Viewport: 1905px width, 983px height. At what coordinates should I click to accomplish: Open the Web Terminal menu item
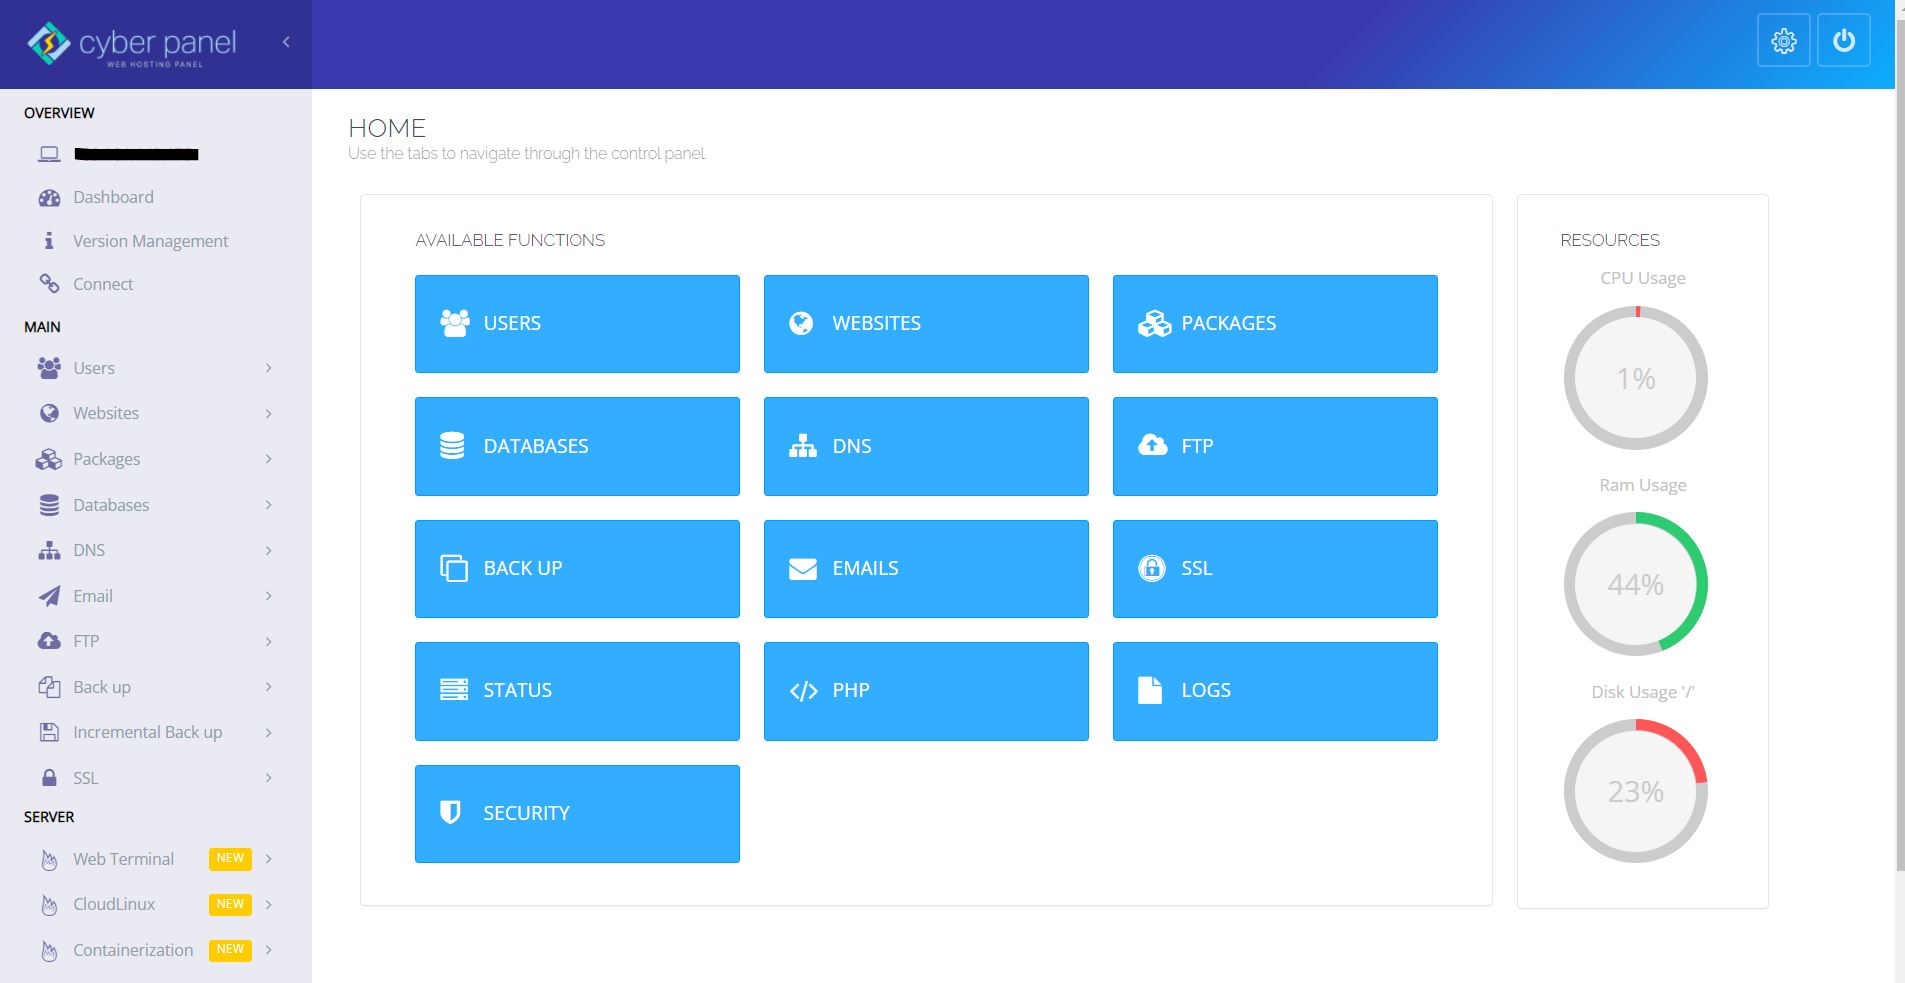[123, 859]
